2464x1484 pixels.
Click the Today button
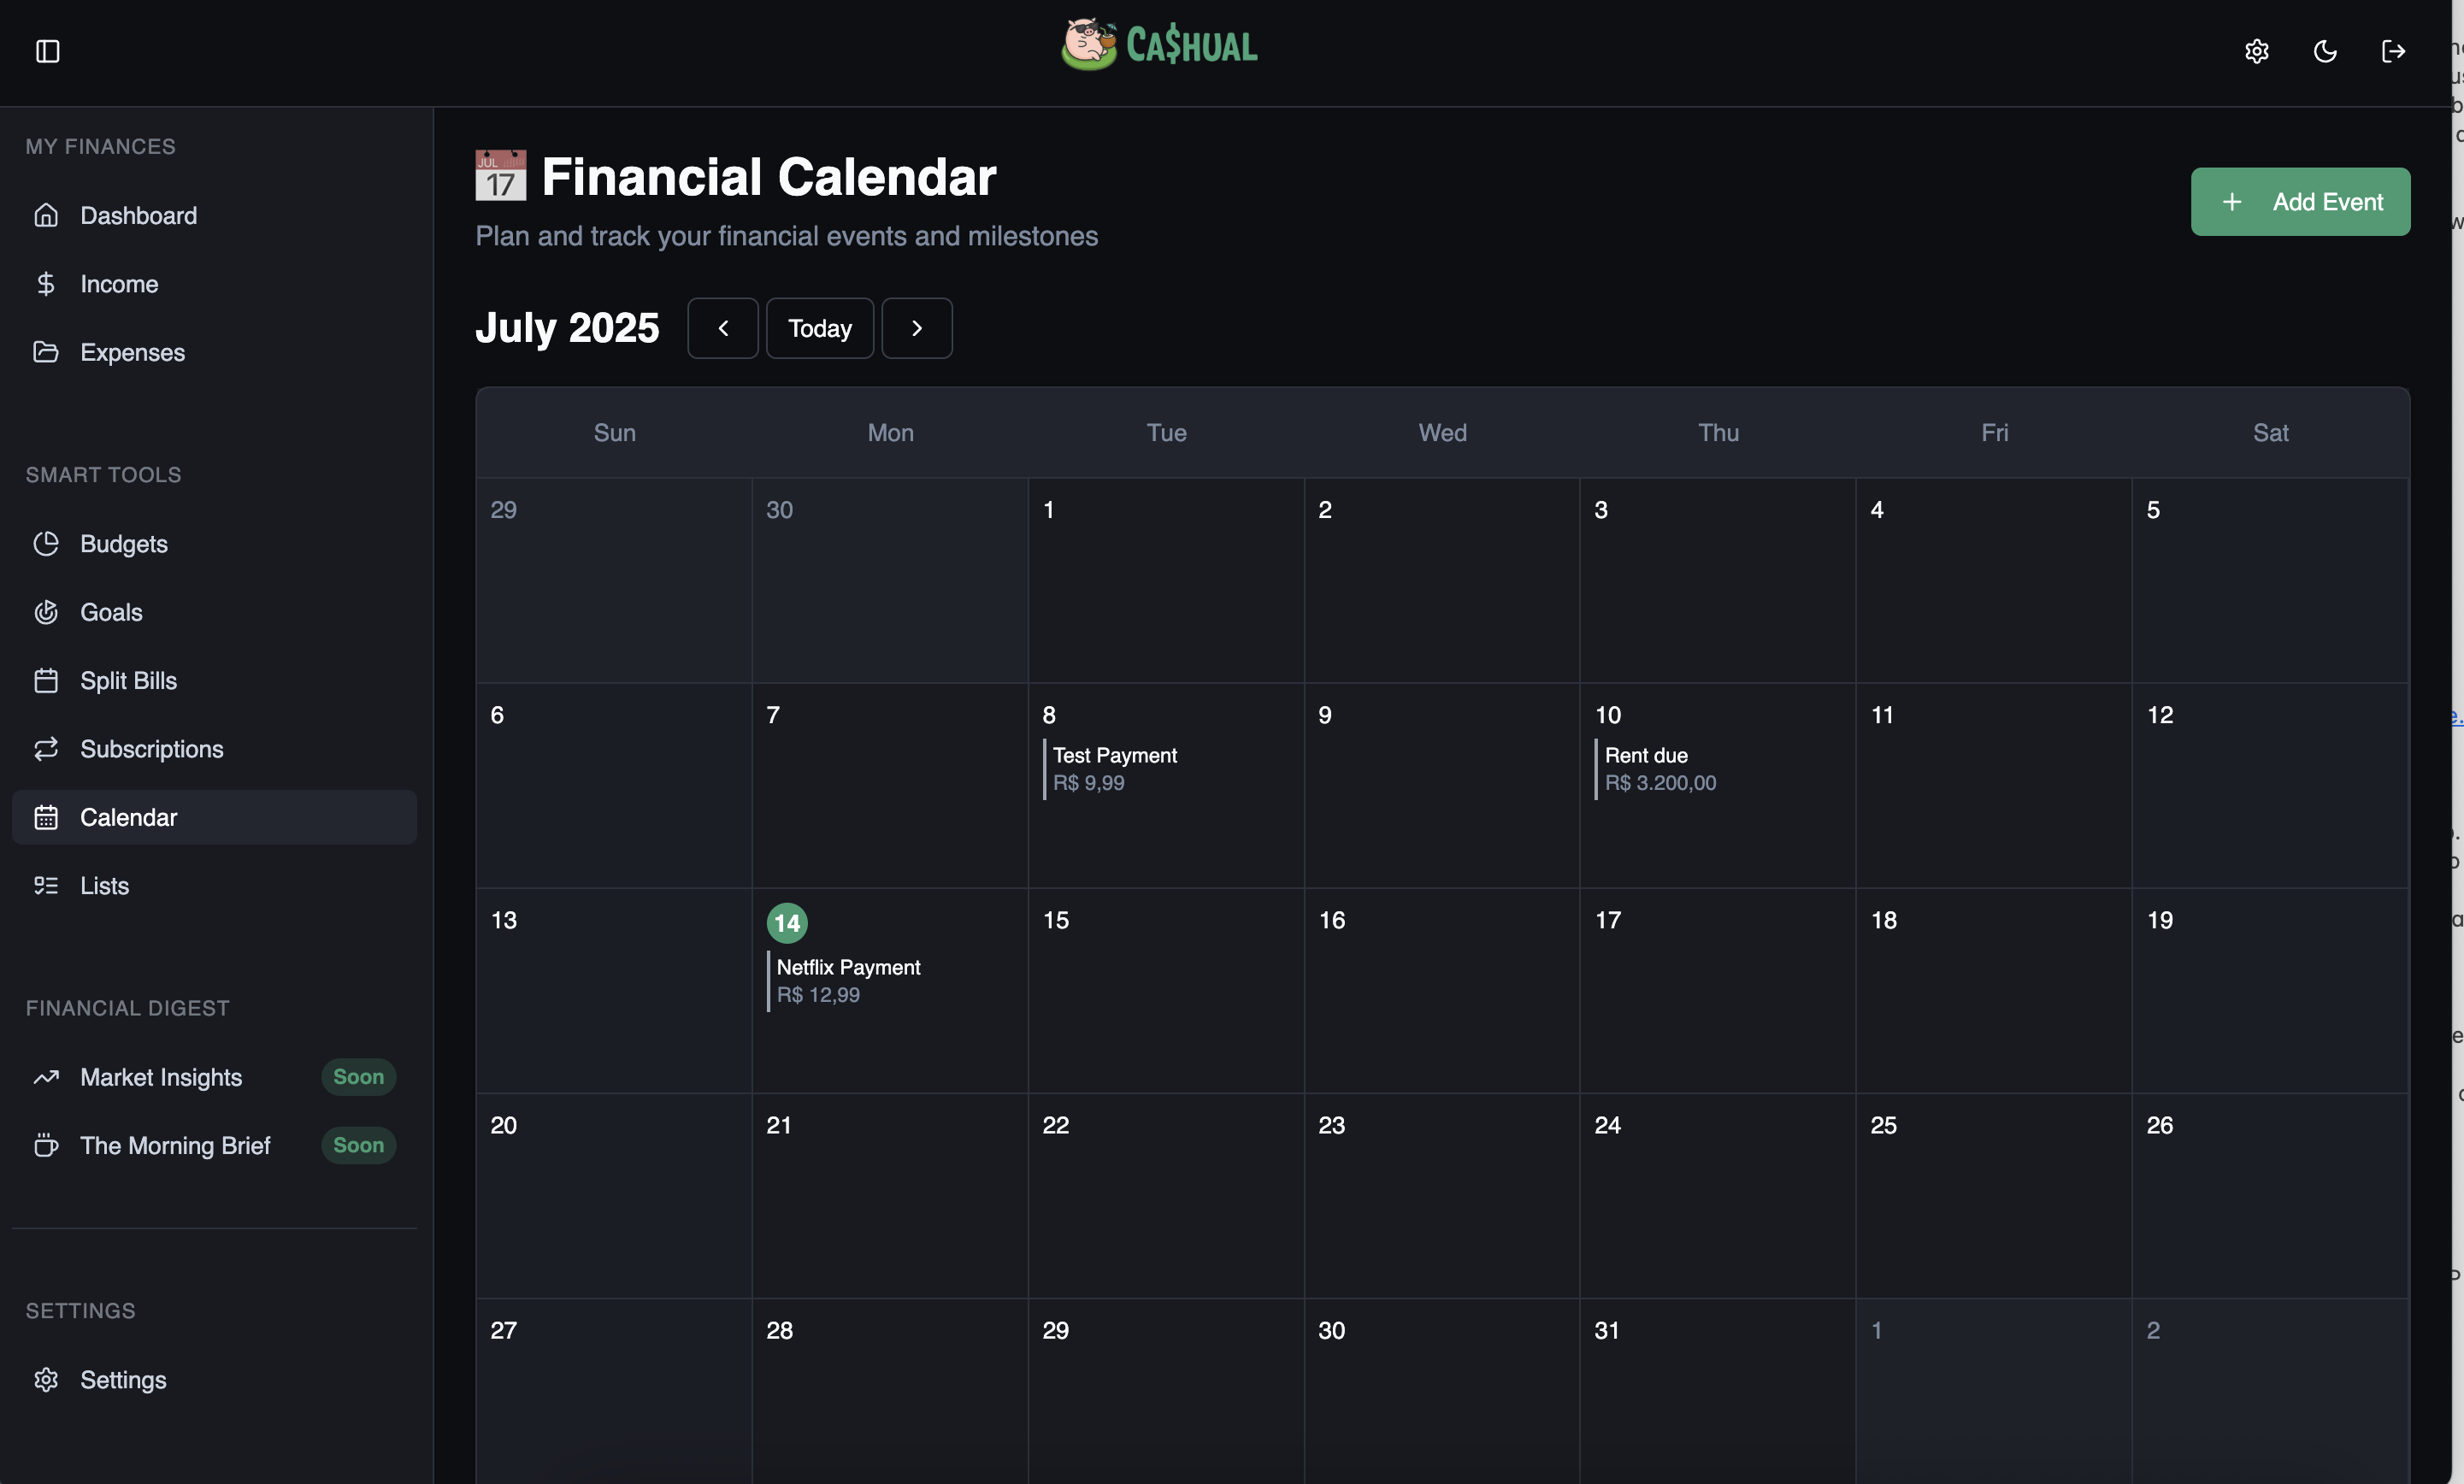(819, 328)
